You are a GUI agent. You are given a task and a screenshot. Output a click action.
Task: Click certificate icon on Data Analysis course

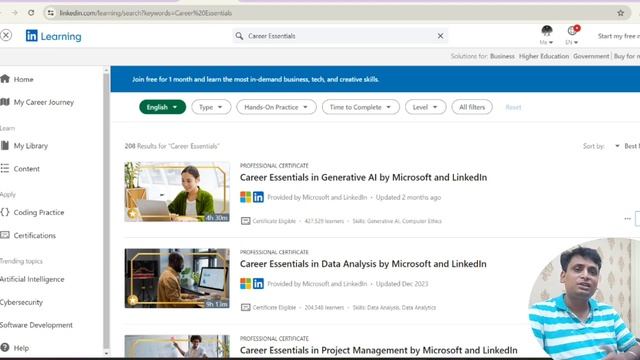click(x=245, y=307)
